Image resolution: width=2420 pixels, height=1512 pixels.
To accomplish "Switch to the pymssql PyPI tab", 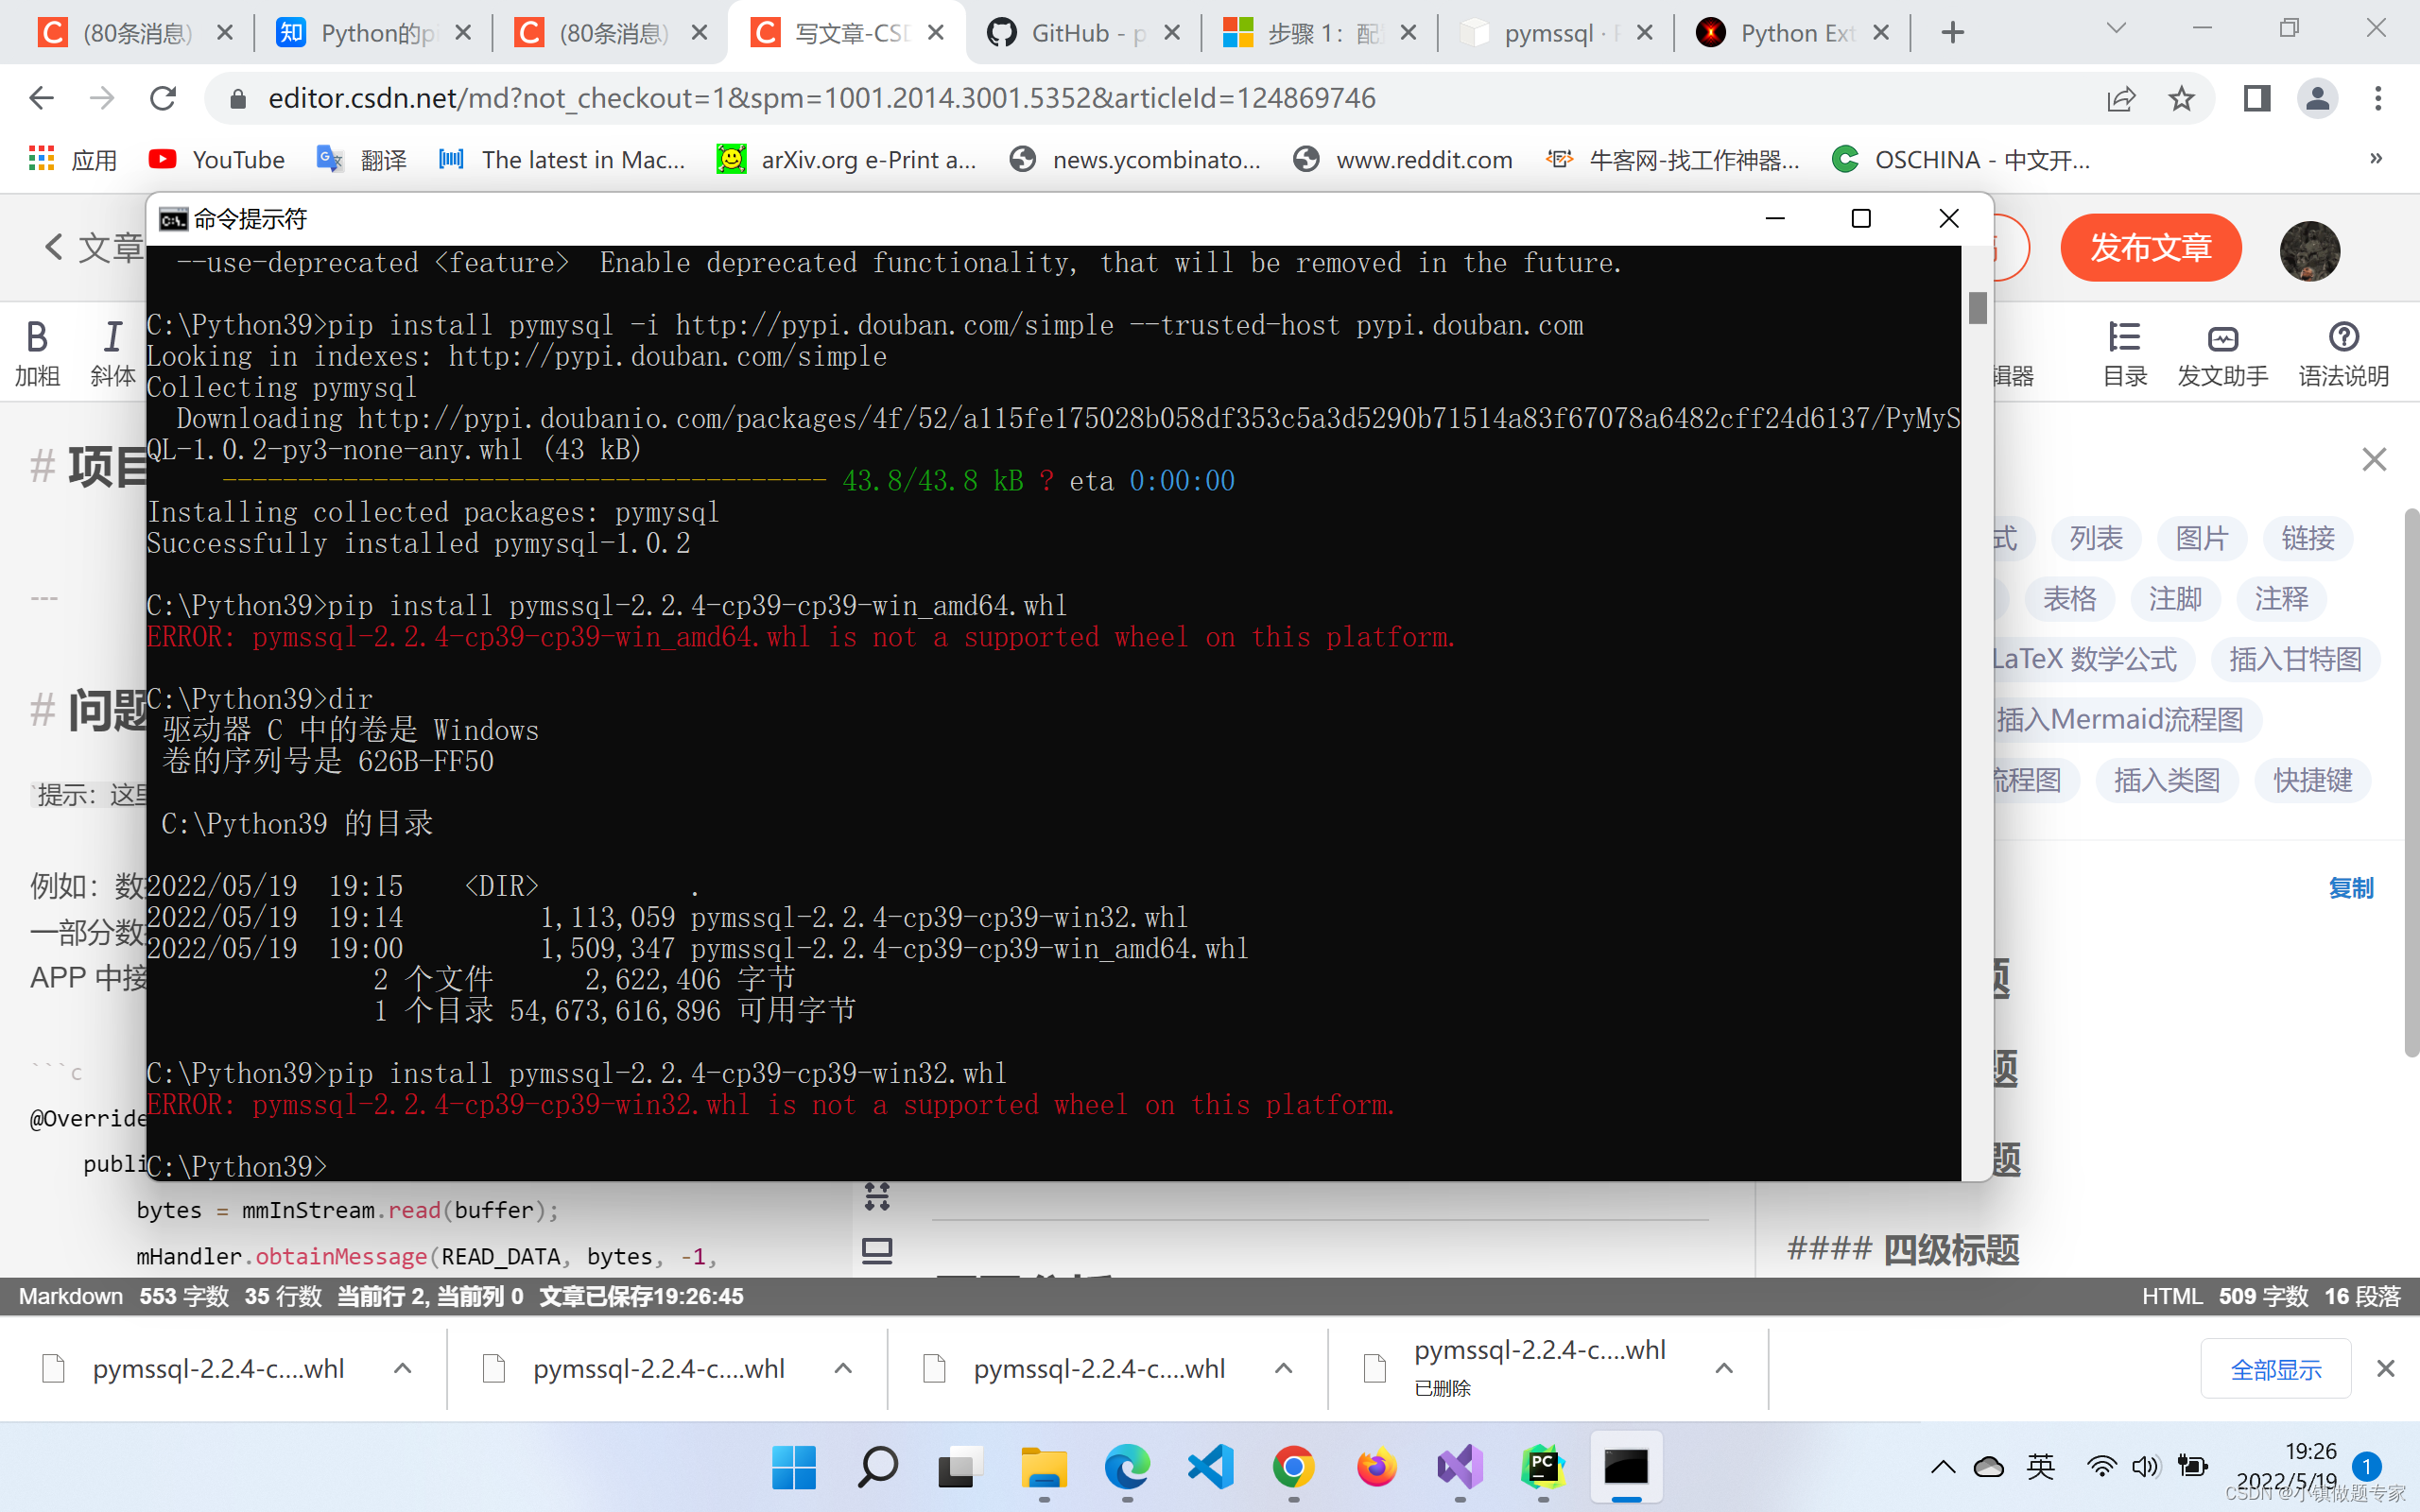I will (x=1556, y=33).
